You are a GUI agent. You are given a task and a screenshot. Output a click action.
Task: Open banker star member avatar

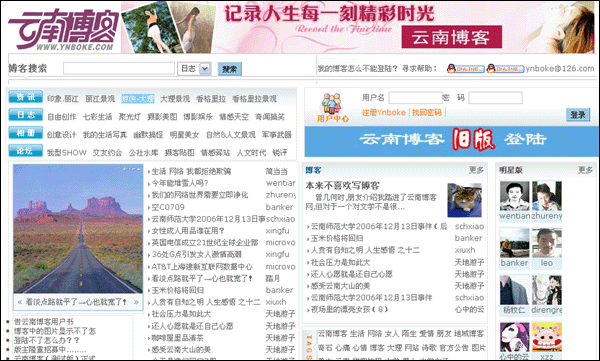(514, 243)
